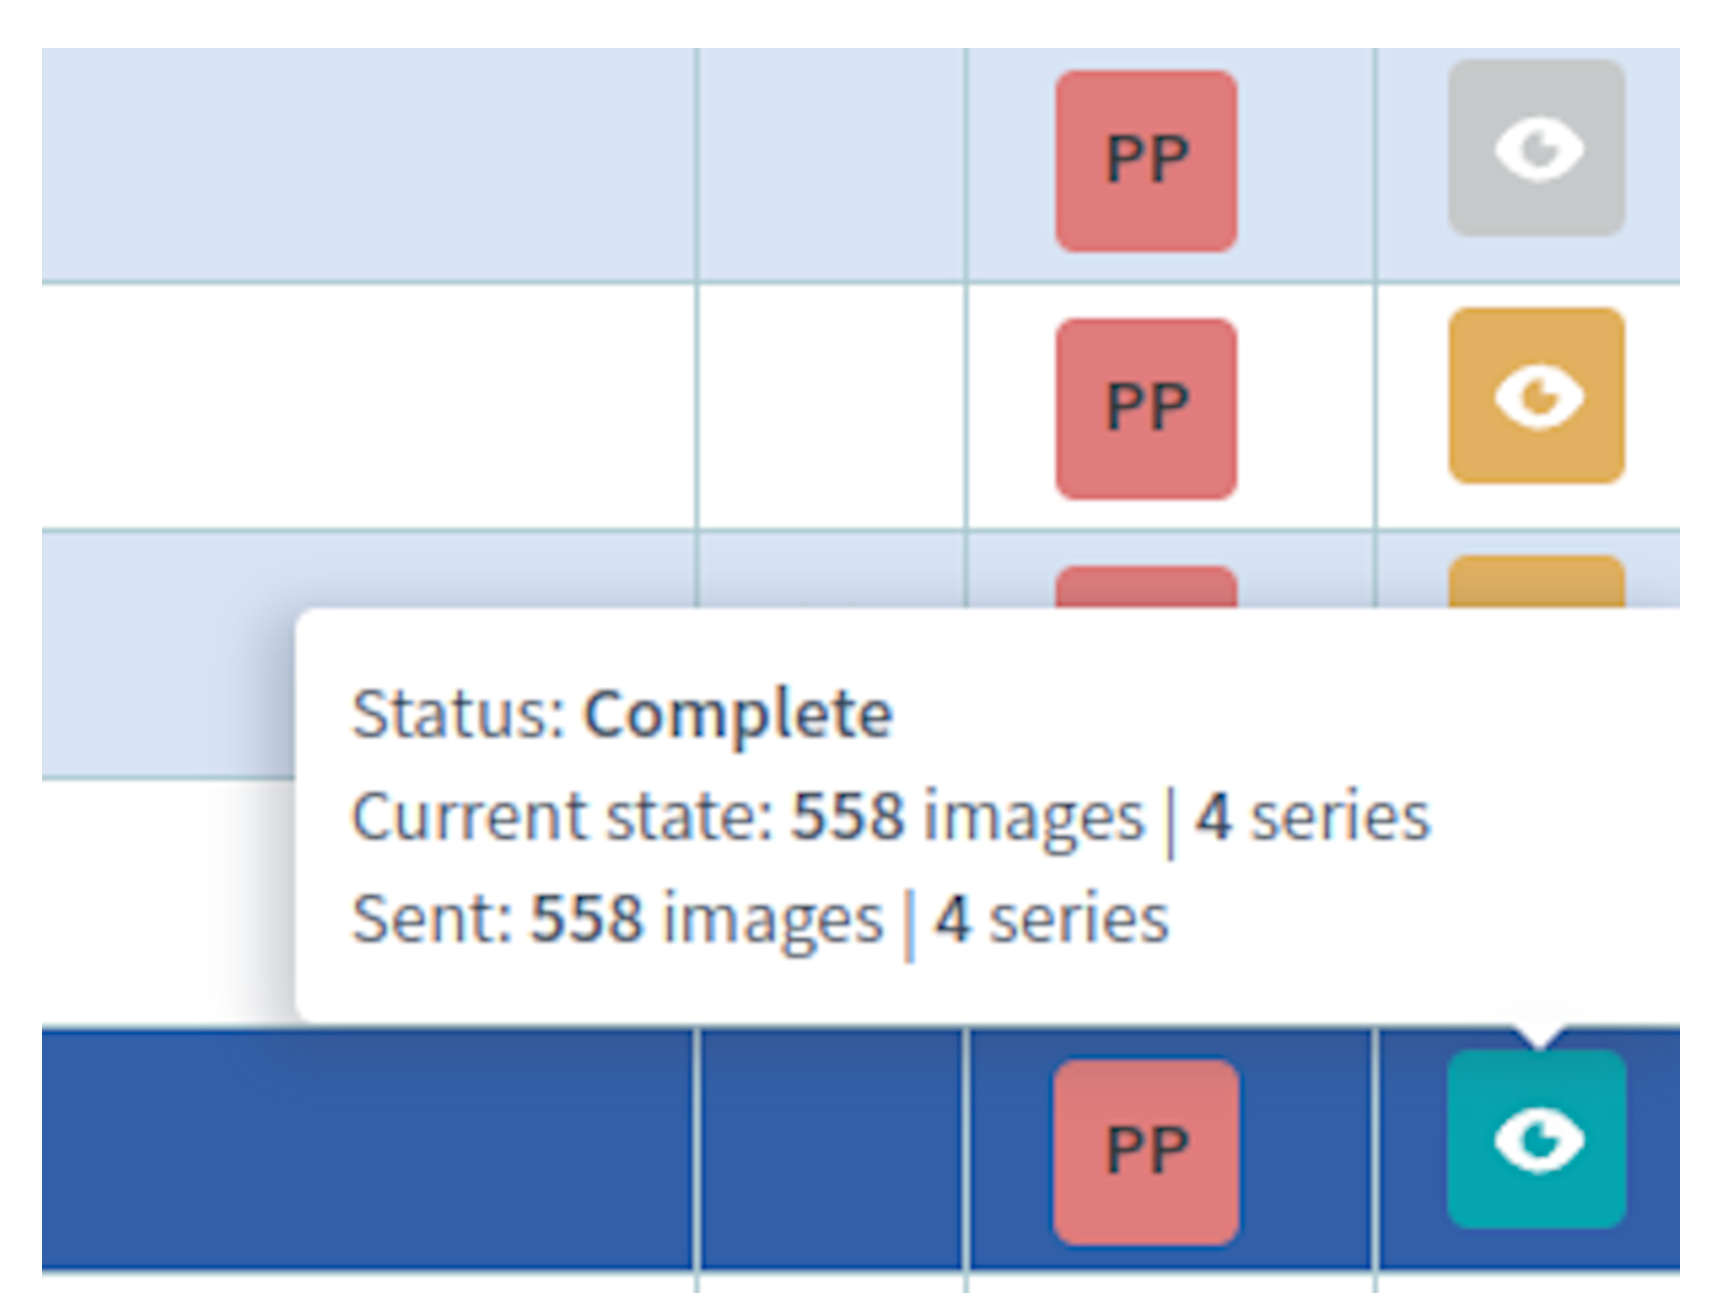Click the red PP badge in the second row
The height and width of the screenshot is (1301, 1715).
[1146, 408]
